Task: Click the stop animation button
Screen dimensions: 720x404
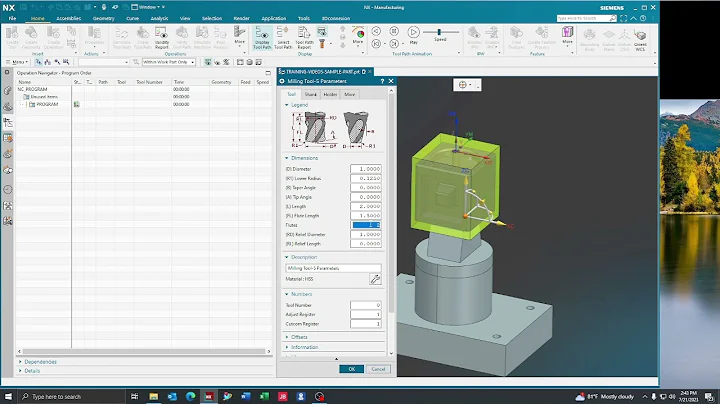Action: (x=394, y=31)
